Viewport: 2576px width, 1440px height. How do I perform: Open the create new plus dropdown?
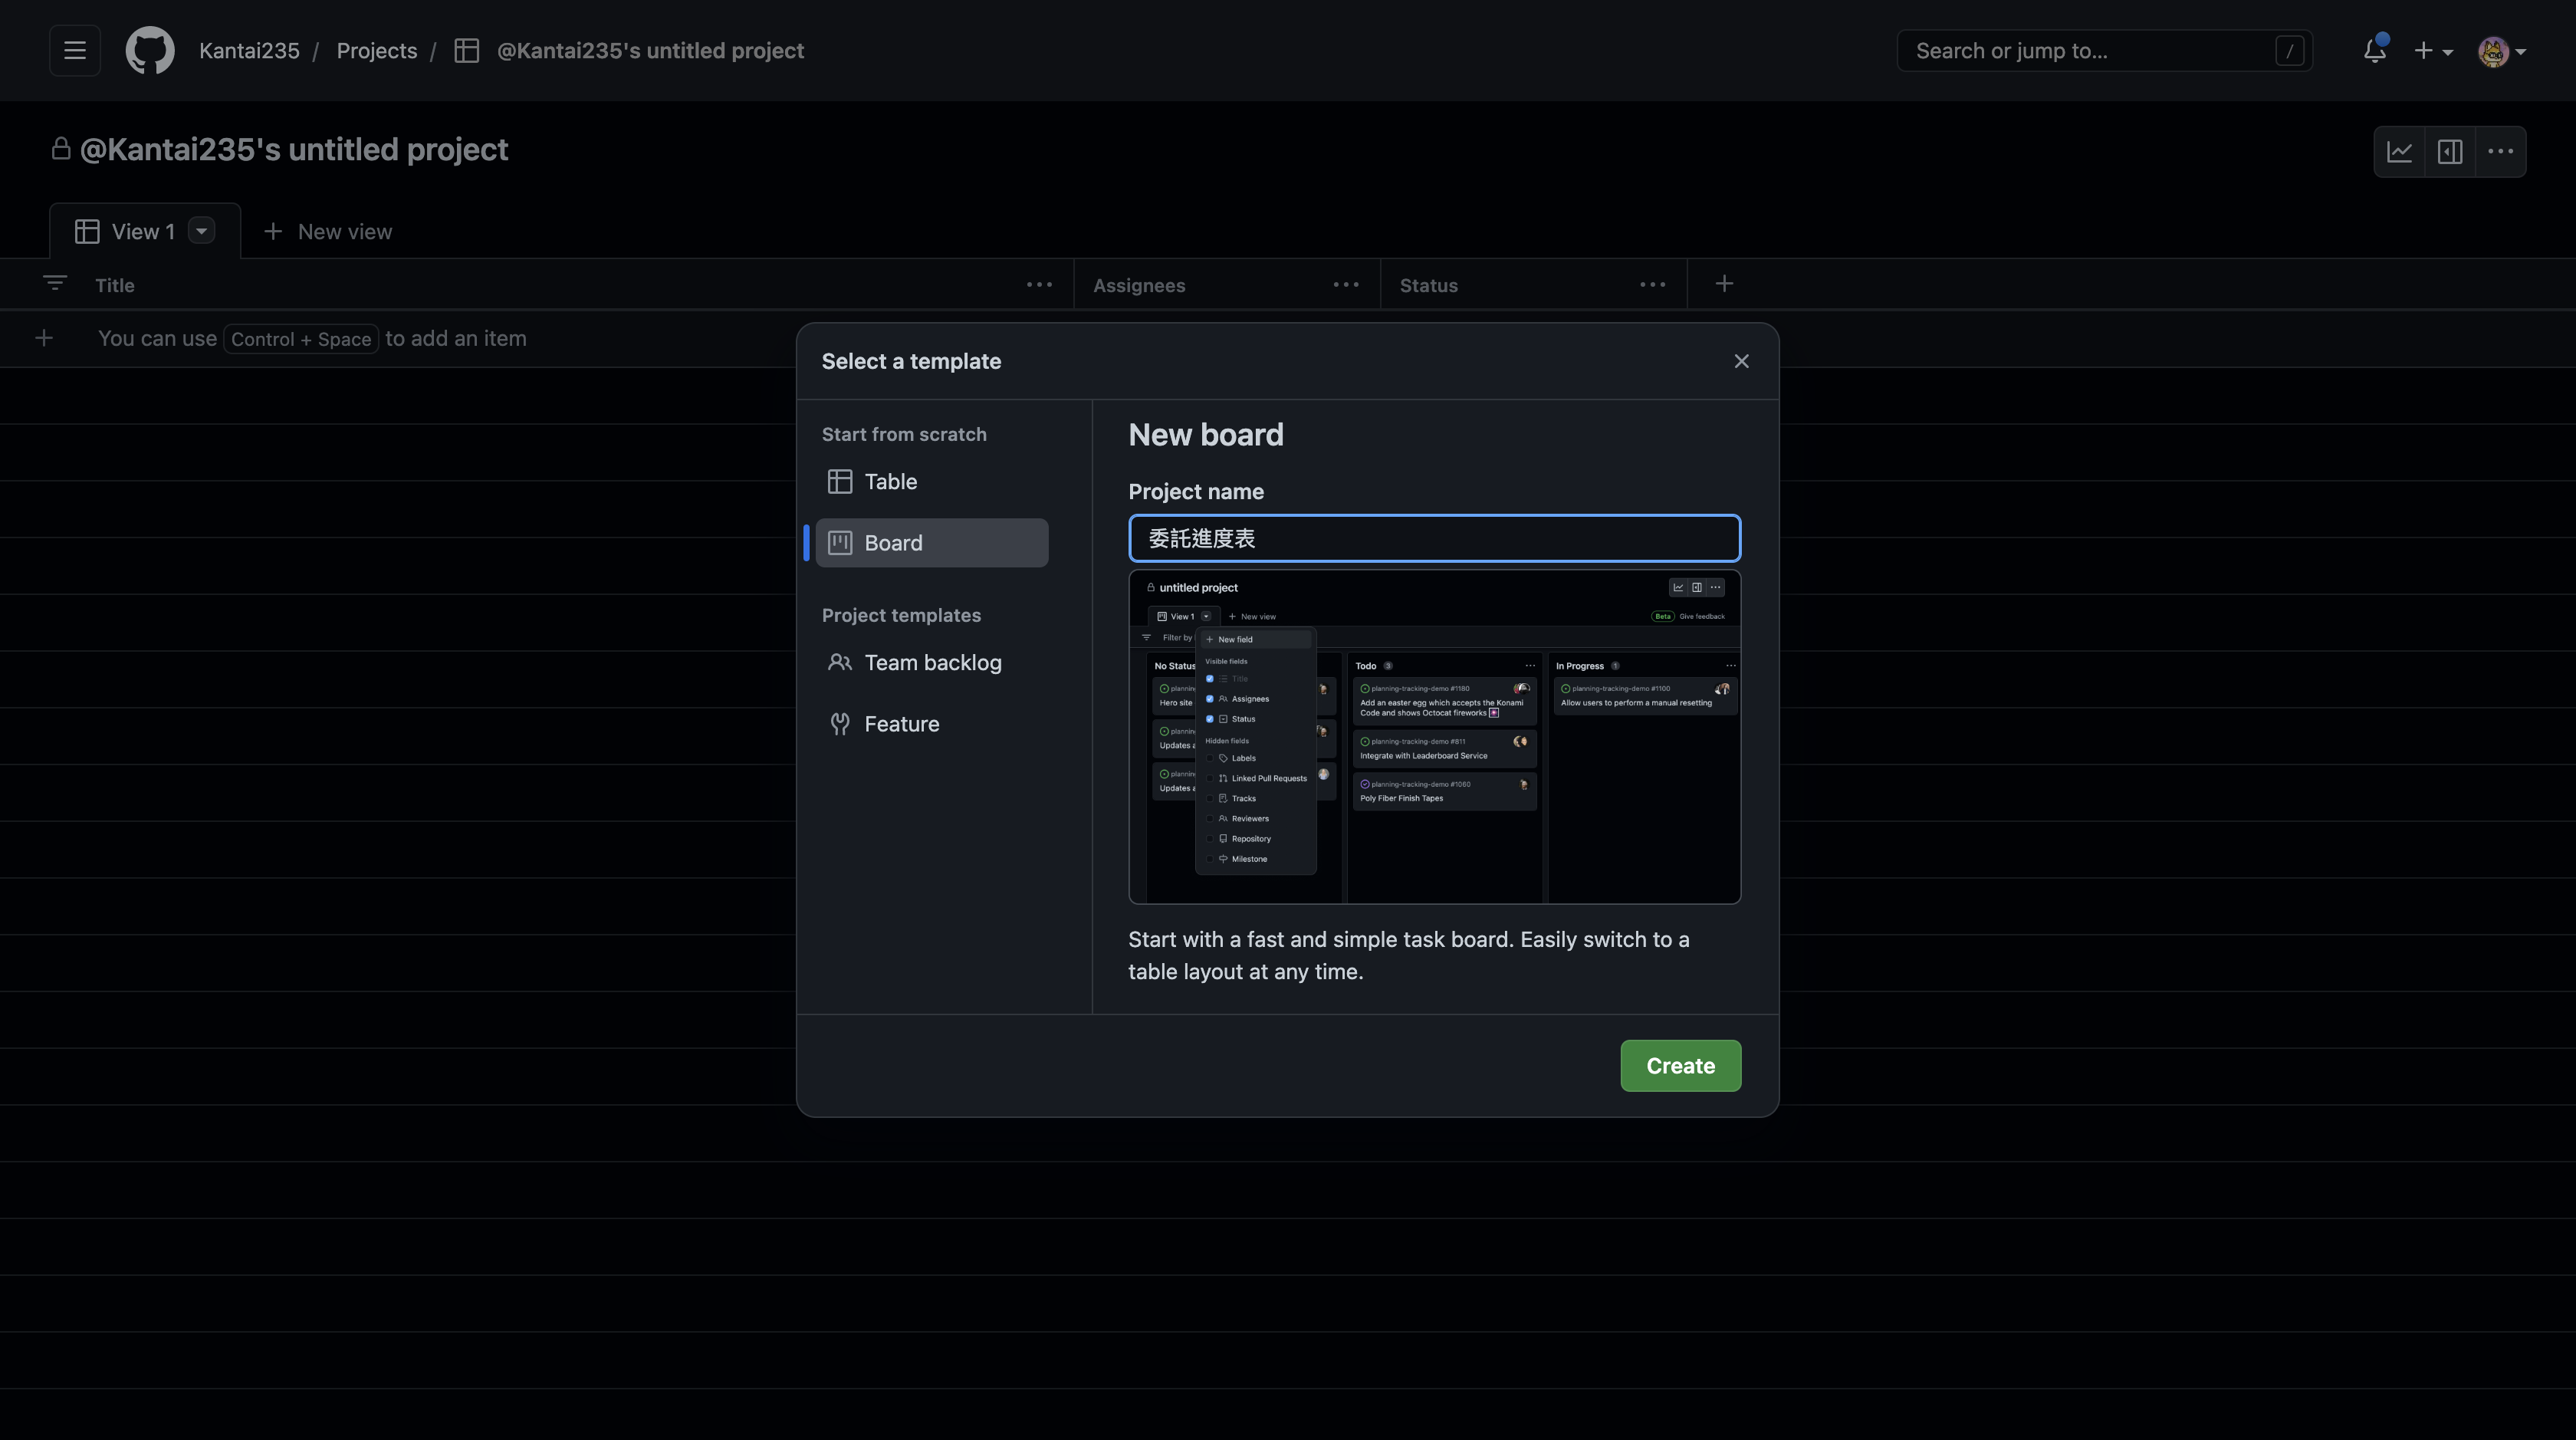point(2433,50)
